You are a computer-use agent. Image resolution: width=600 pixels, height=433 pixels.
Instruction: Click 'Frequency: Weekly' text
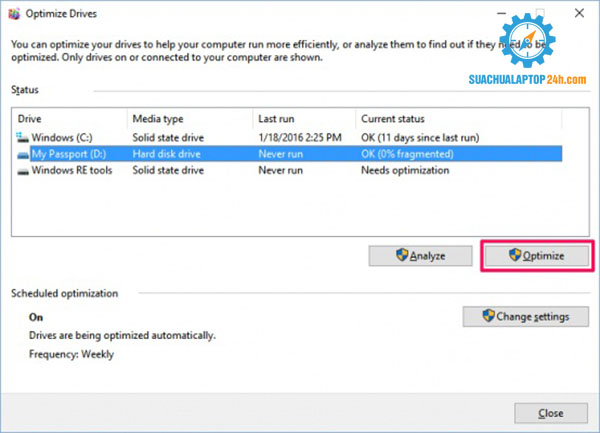[x=72, y=354]
